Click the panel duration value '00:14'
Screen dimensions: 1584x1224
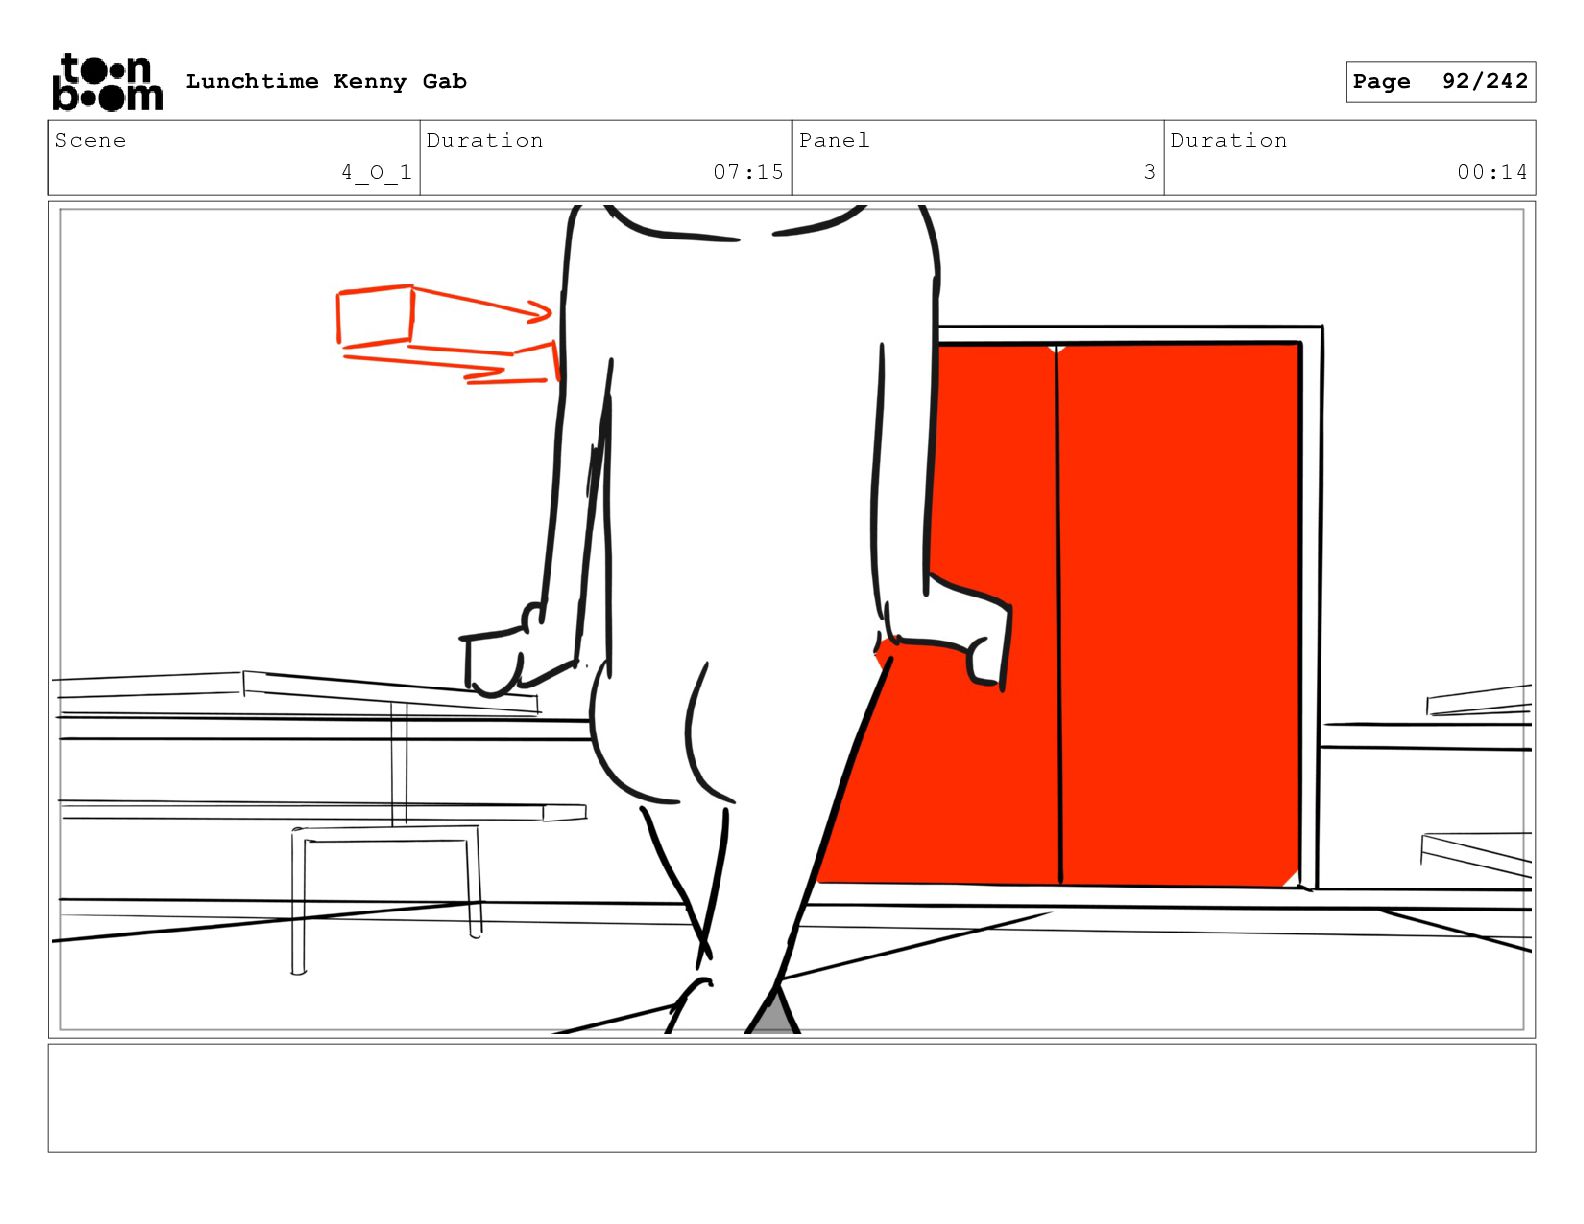pos(1492,172)
